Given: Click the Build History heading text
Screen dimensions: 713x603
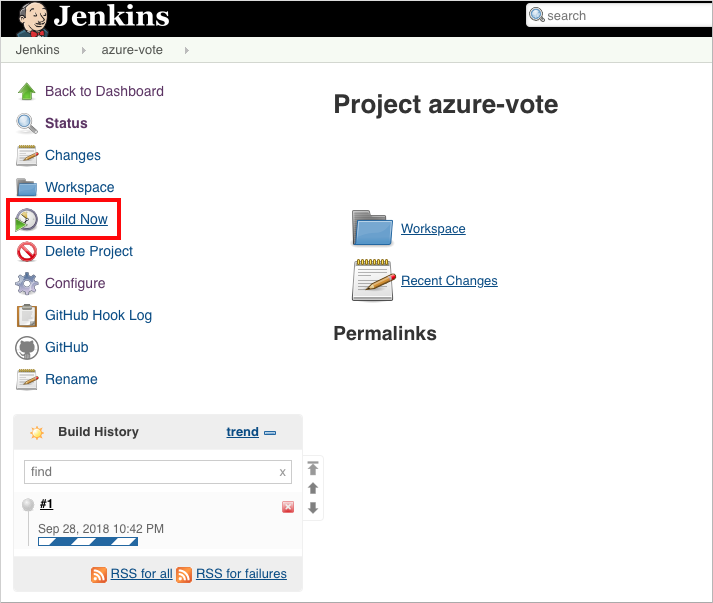Looking at the screenshot, I should pos(98,432).
